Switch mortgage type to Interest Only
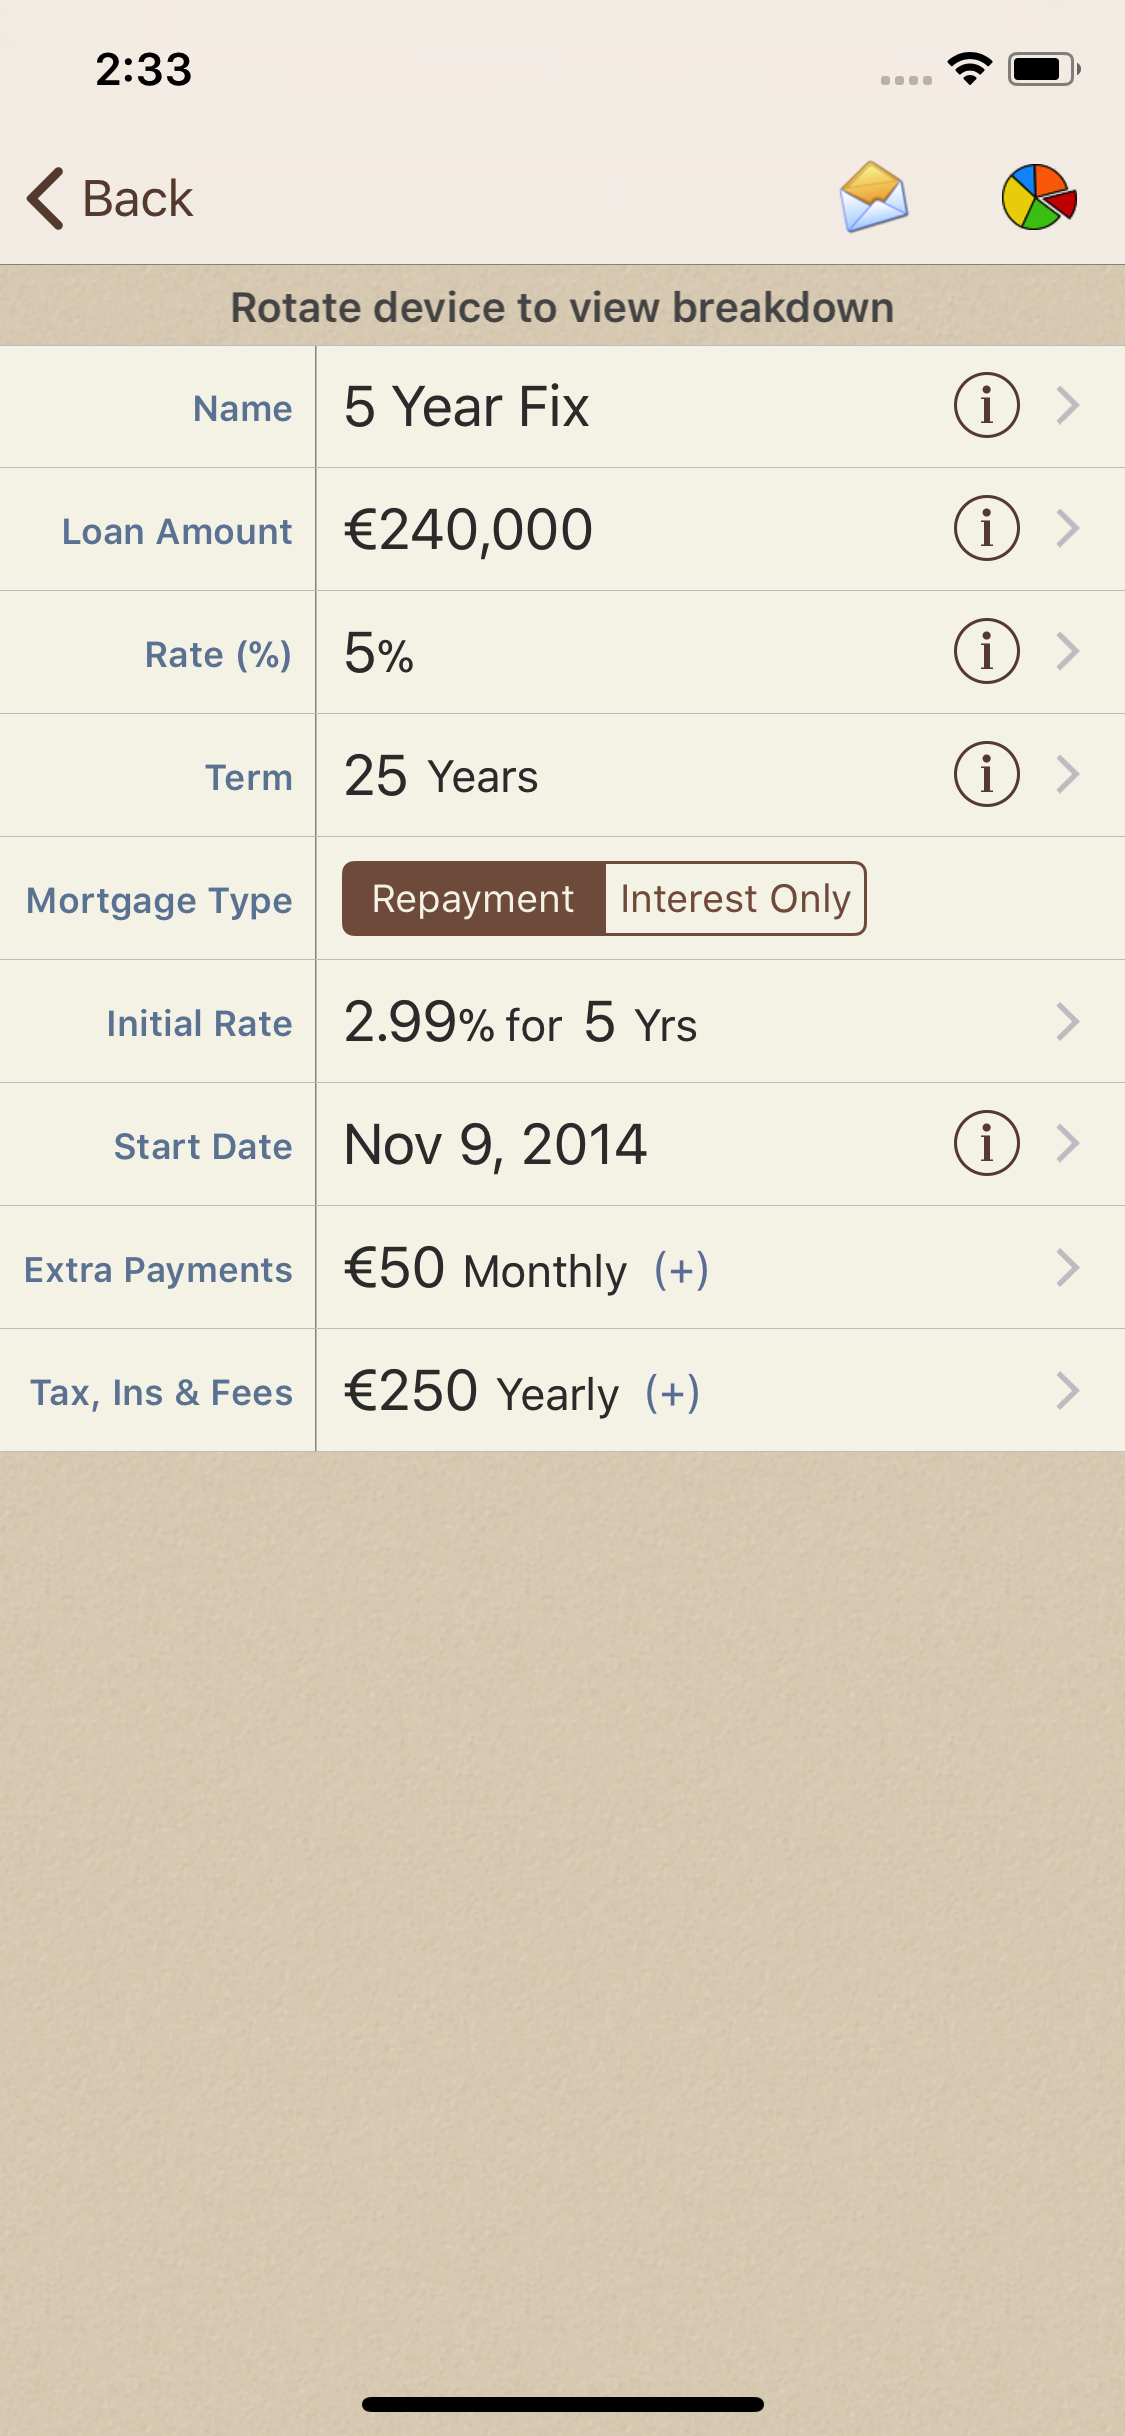Viewport: 1125px width, 2436px height. tap(735, 899)
